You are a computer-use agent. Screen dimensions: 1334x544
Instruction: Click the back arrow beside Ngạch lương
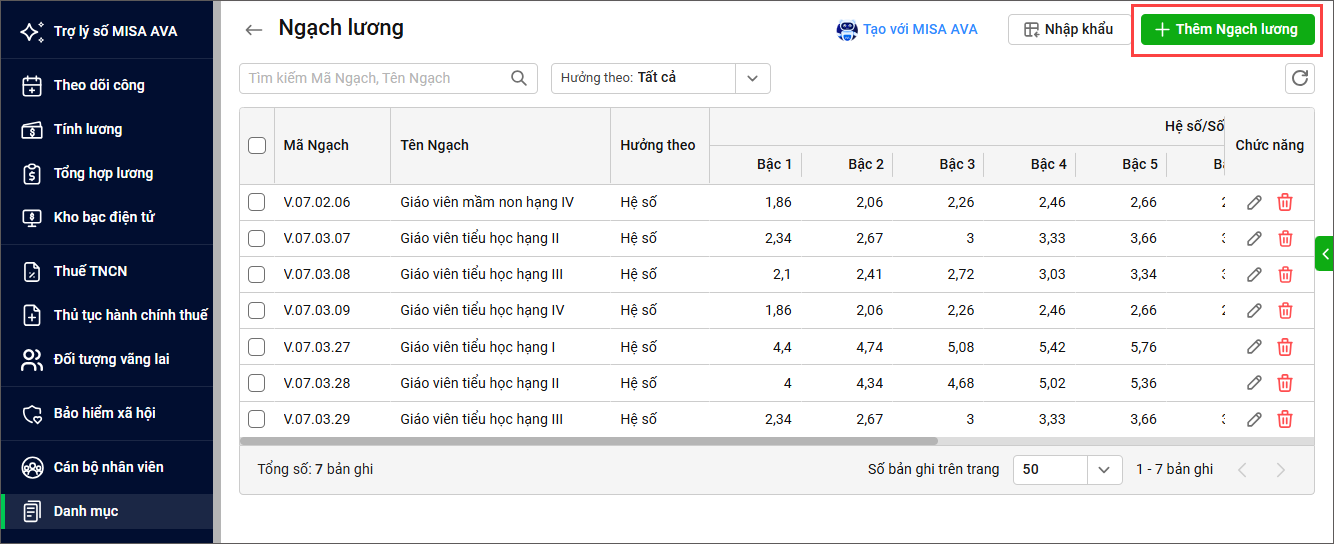coord(253,30)
